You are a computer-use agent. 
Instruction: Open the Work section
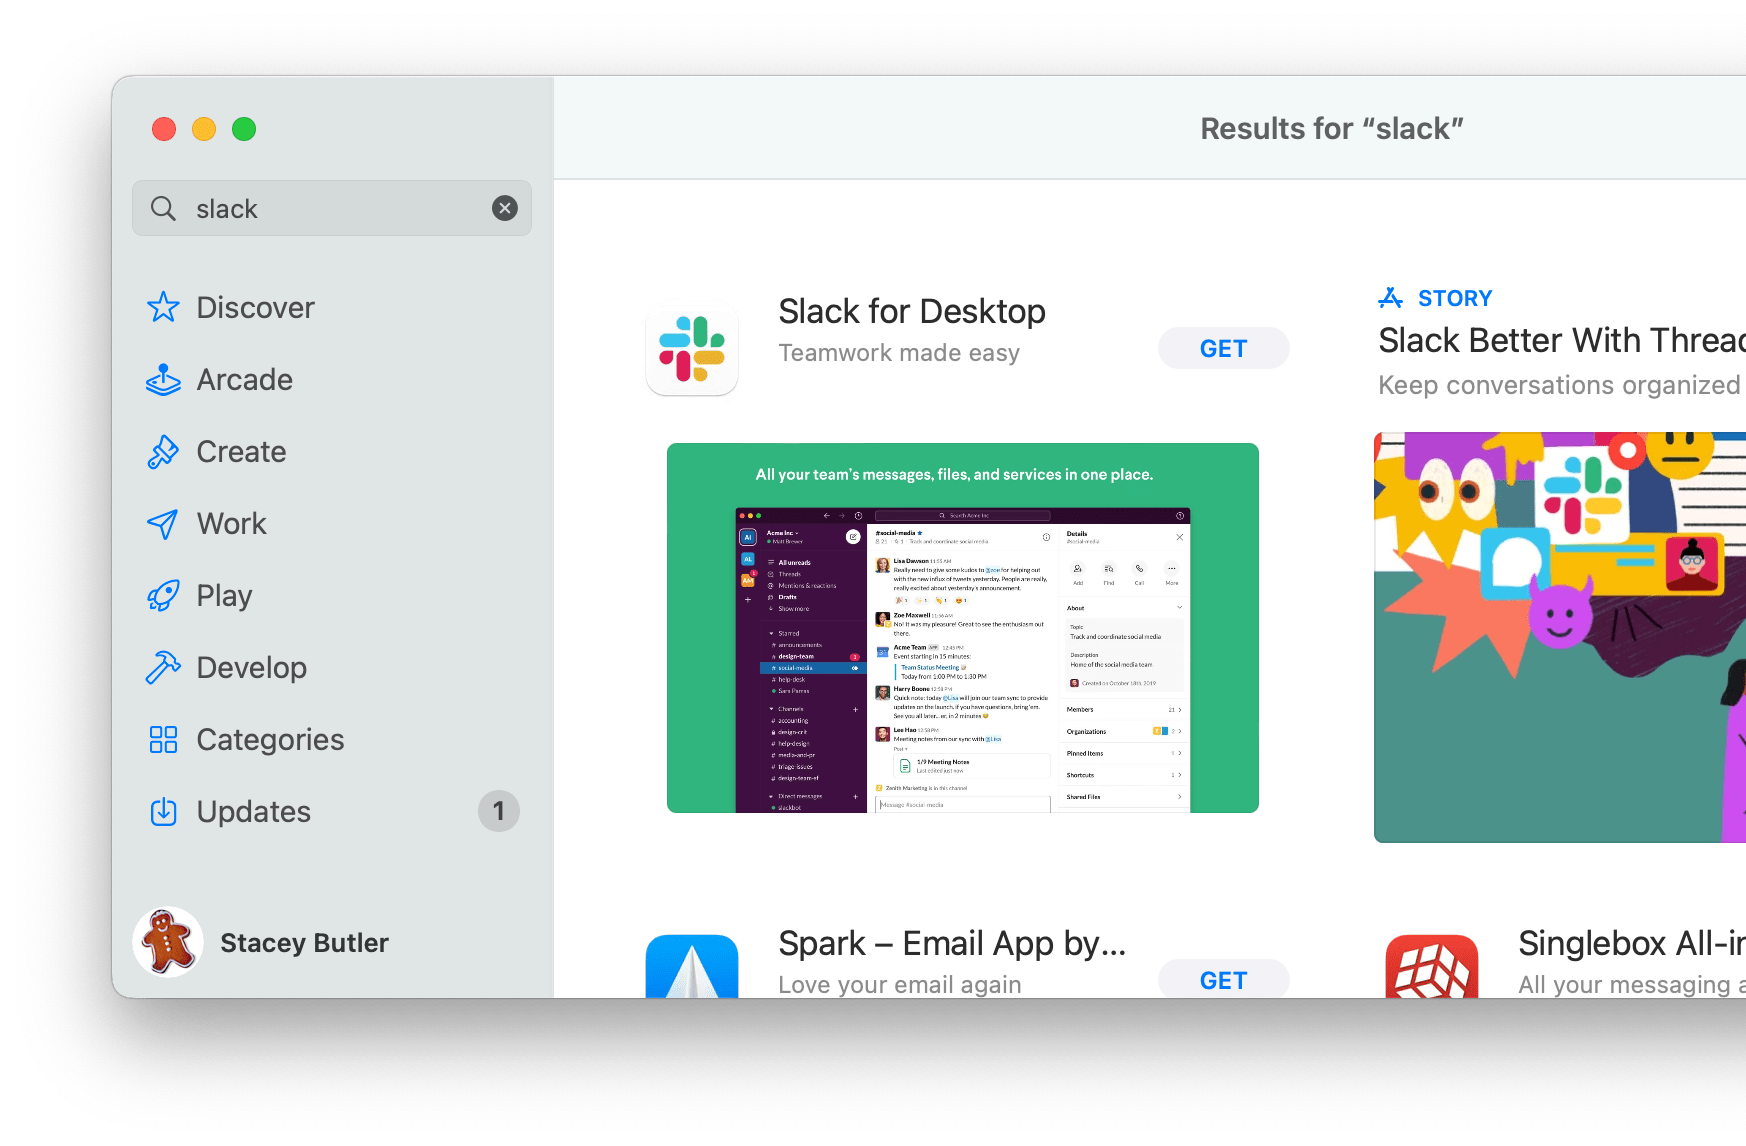(231, 523)
